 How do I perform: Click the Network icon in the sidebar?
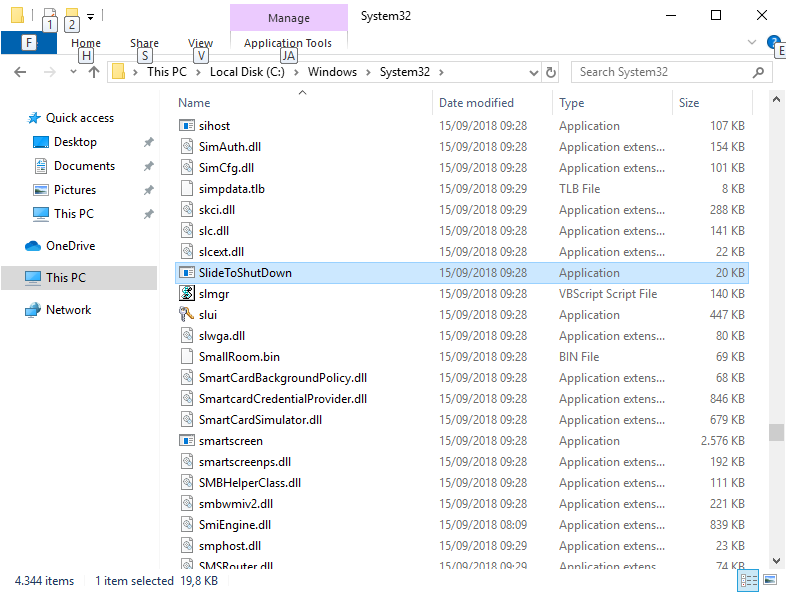coord(33,310)
